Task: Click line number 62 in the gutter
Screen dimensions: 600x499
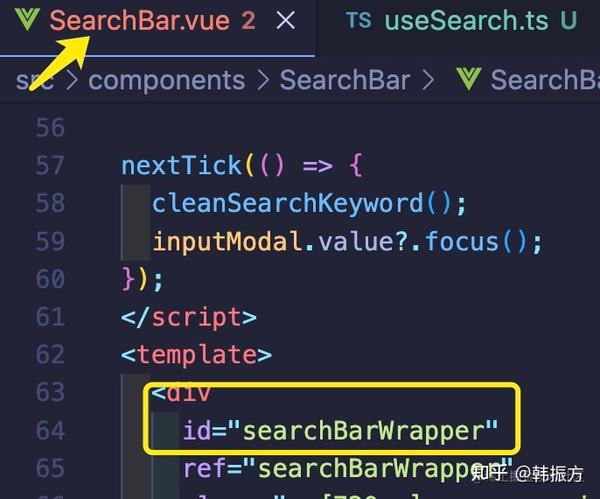Action: (50, 355)
